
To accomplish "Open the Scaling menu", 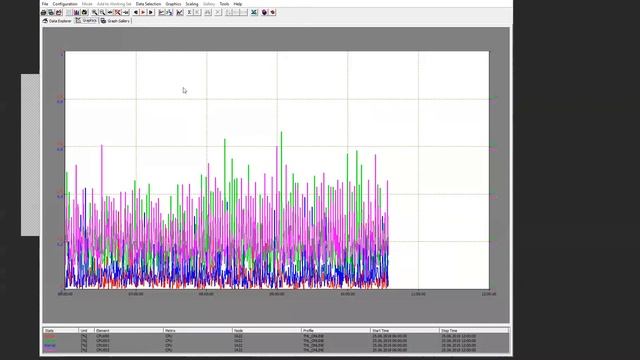I will pos(192,4).
